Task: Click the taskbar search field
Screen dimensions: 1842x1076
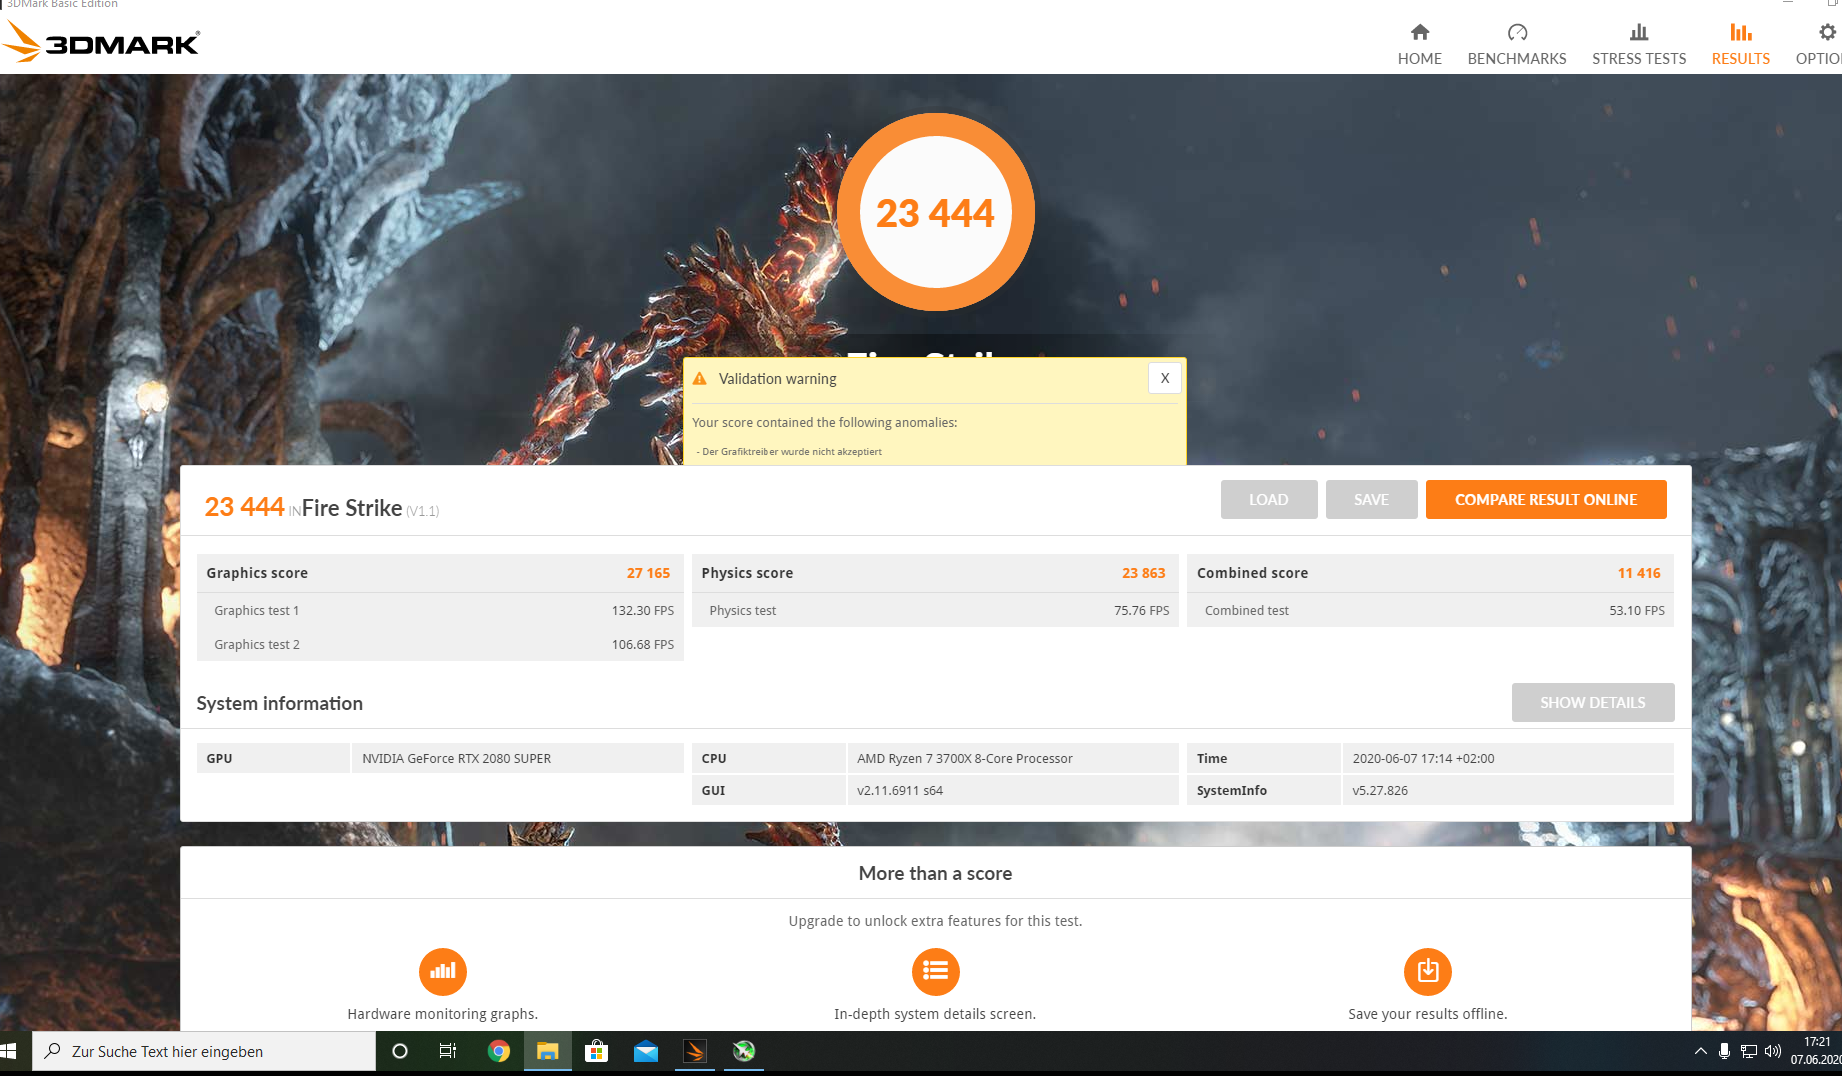Action: coord(204,1051)
